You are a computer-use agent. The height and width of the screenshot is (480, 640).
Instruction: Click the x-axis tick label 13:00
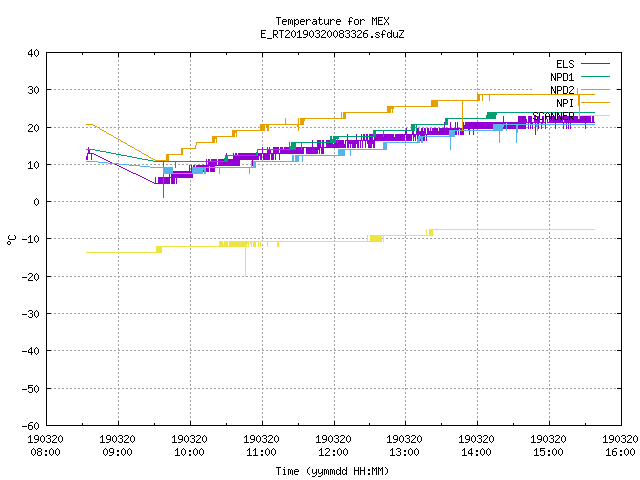click(x=404, y=452)
